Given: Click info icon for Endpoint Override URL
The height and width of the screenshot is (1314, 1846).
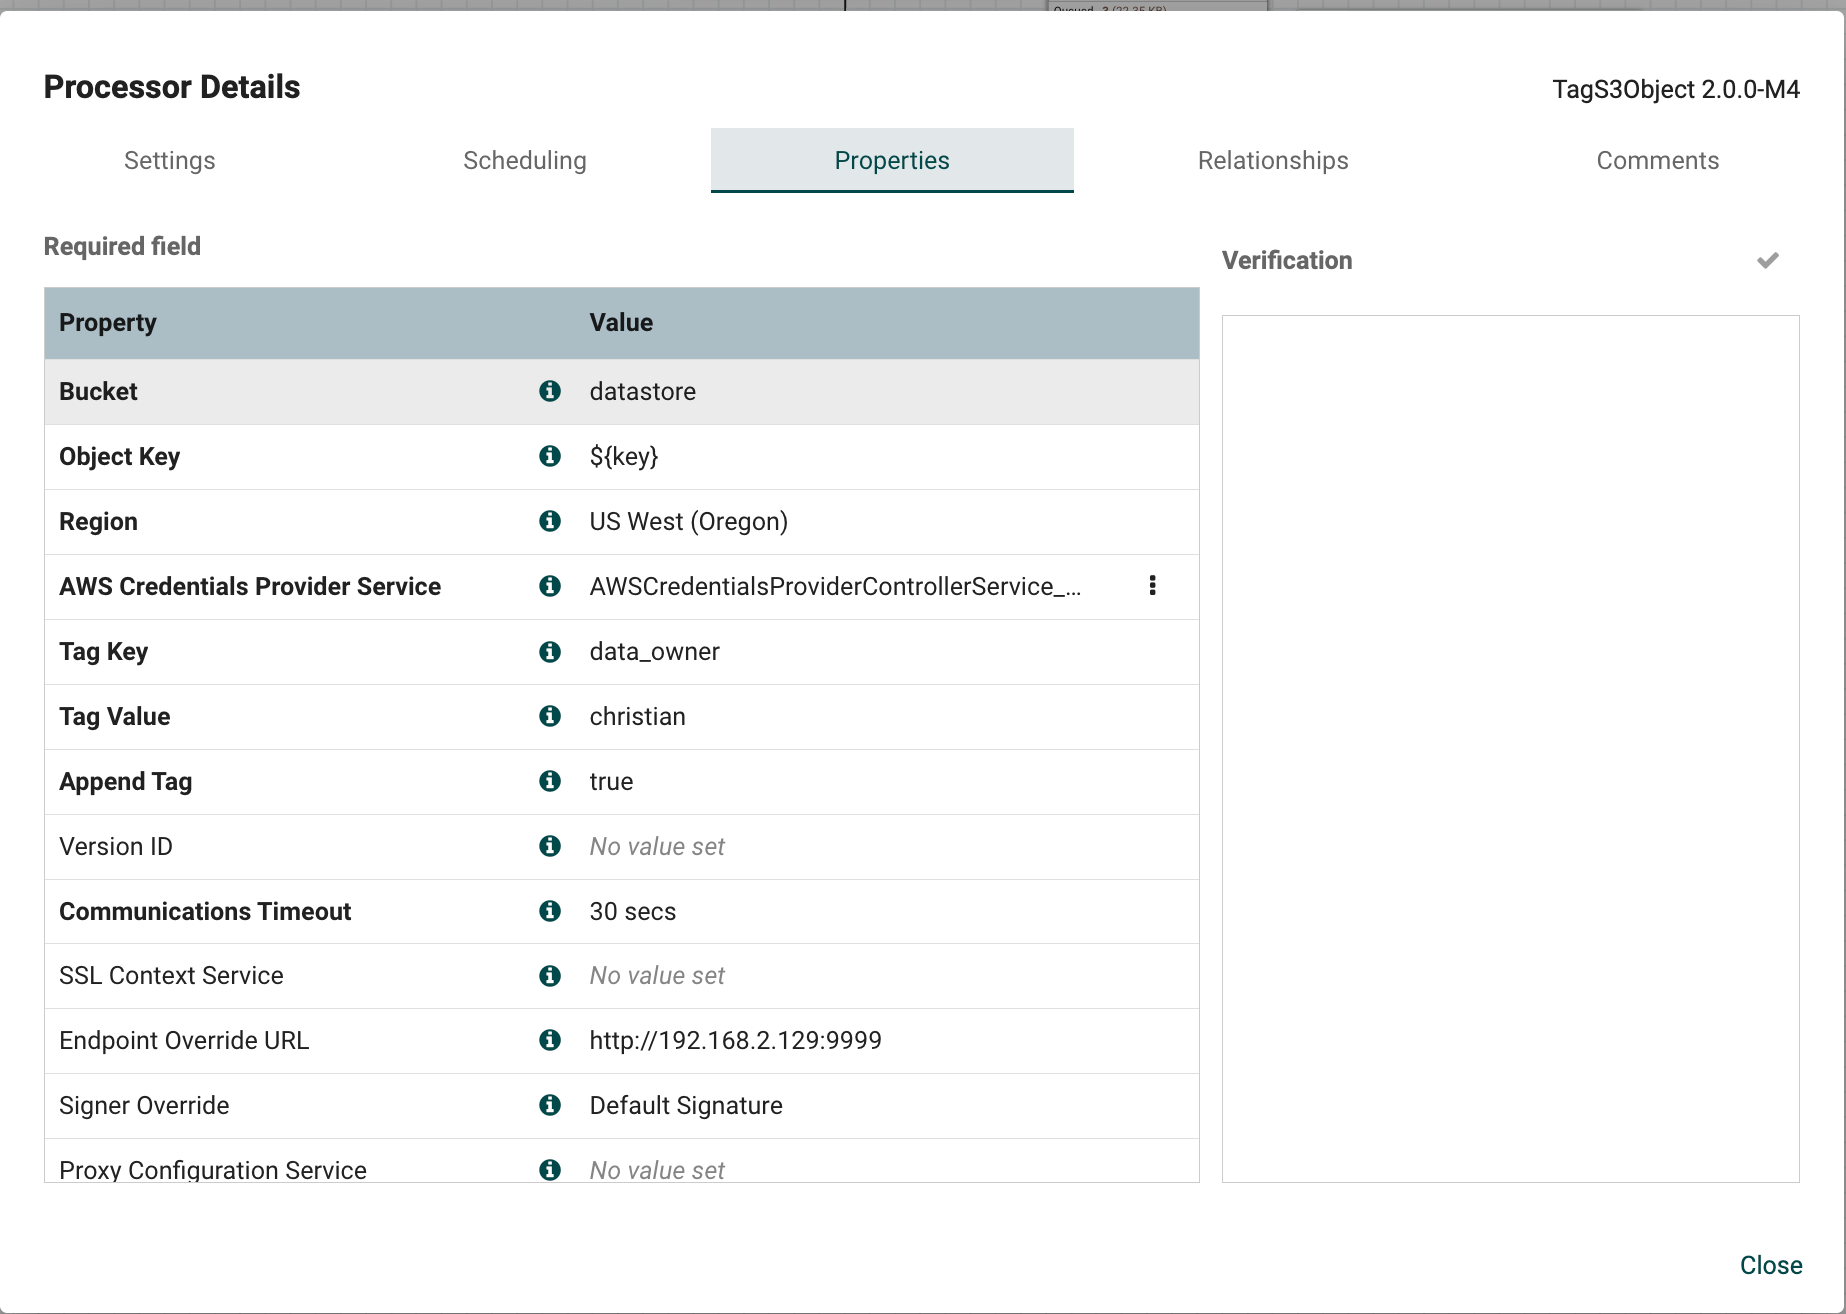Looking at the screenshot, I should [x=550, y=1040].
